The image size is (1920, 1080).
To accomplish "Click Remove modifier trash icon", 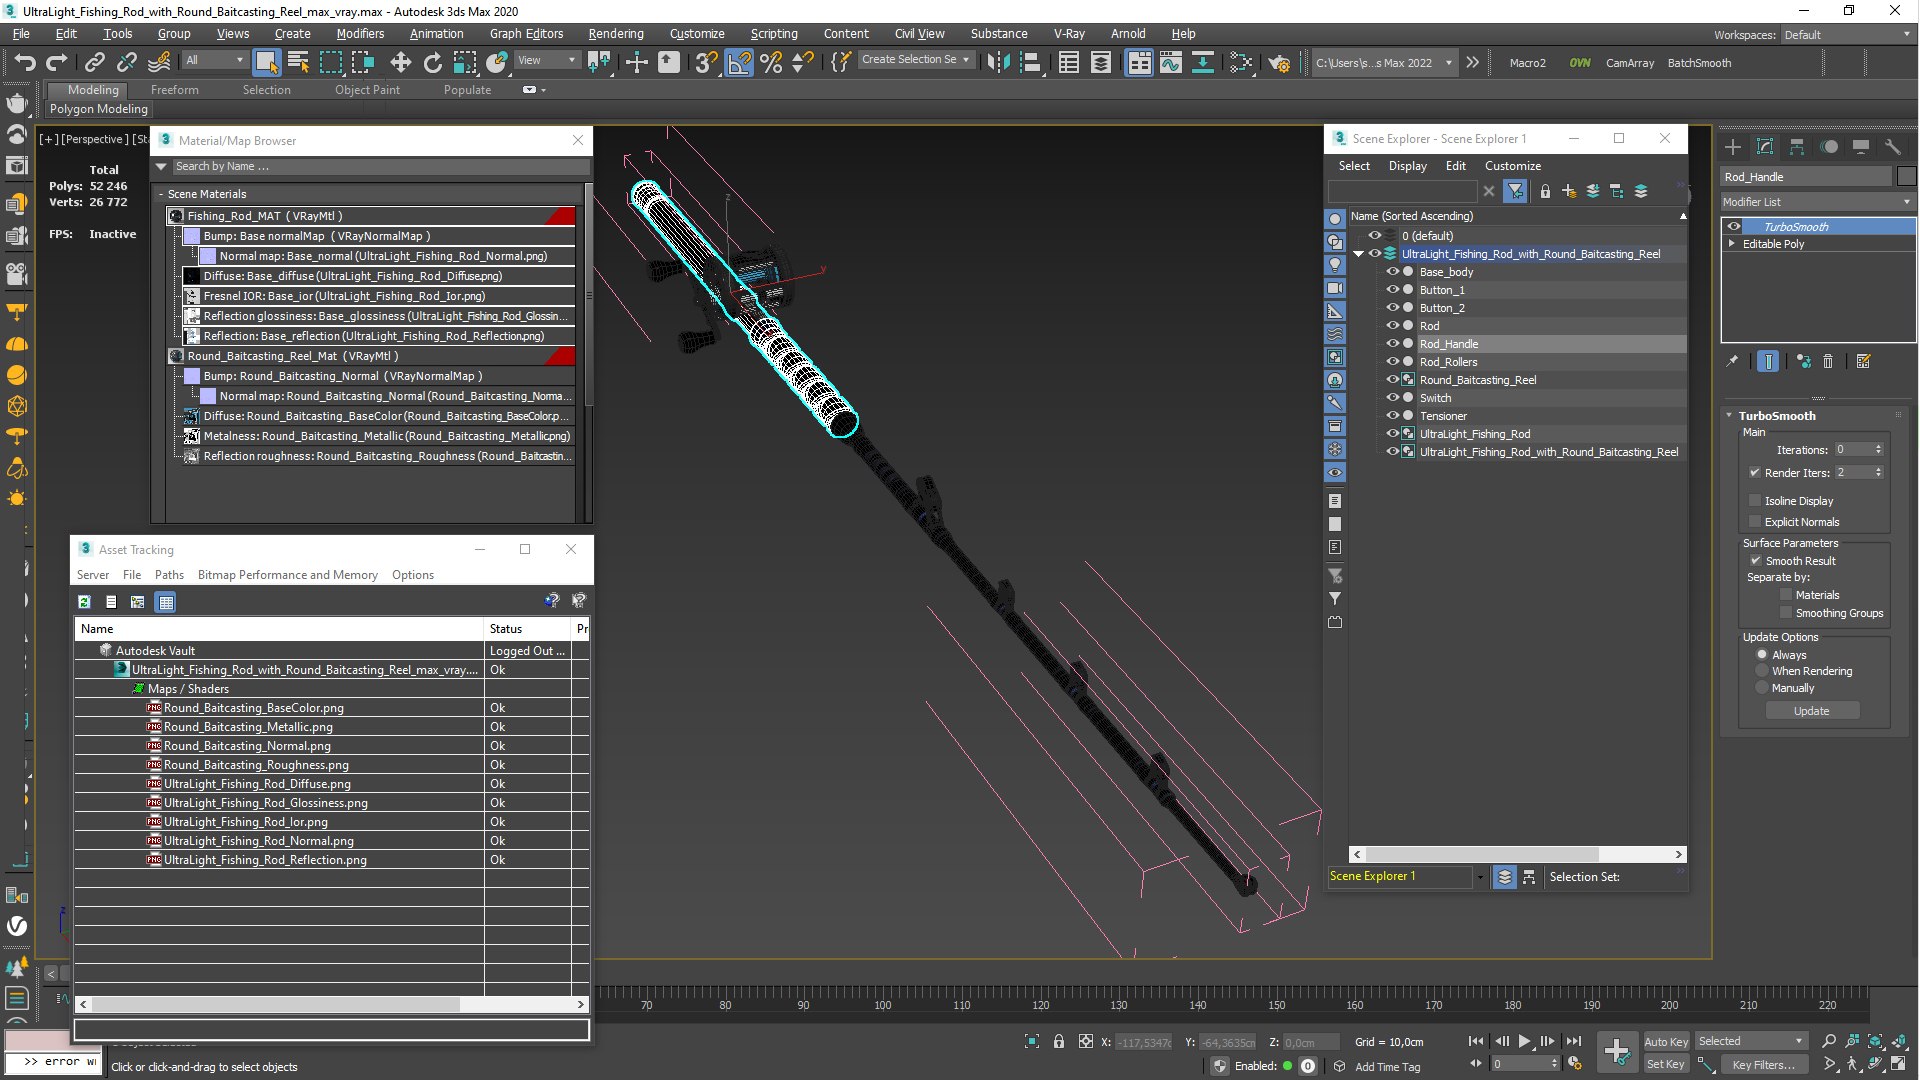I will (1828, 362).
